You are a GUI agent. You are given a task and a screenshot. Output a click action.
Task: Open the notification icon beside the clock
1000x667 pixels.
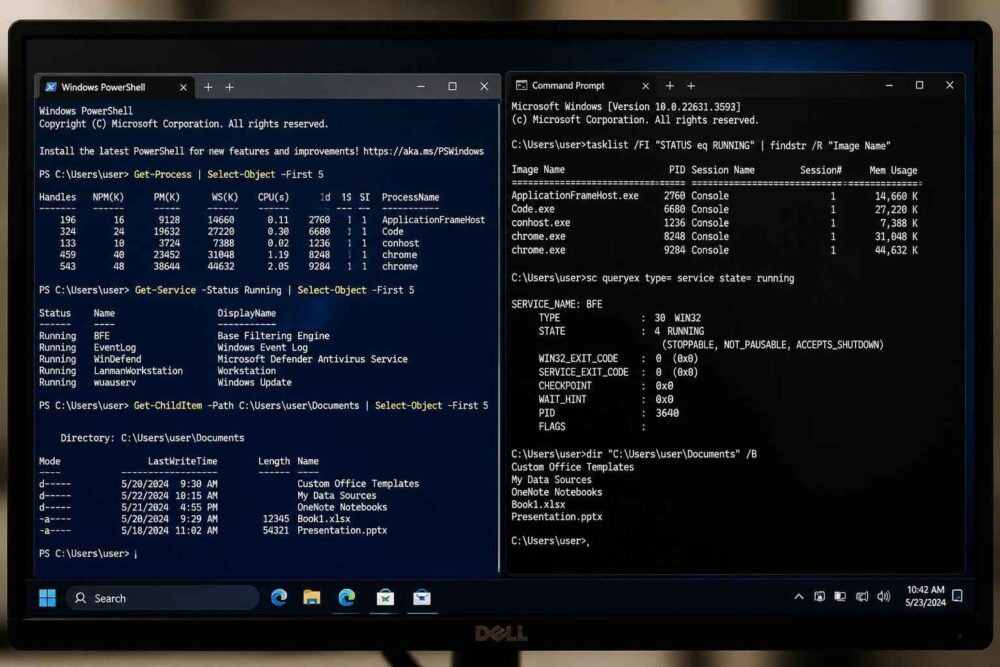click(957, 596)
